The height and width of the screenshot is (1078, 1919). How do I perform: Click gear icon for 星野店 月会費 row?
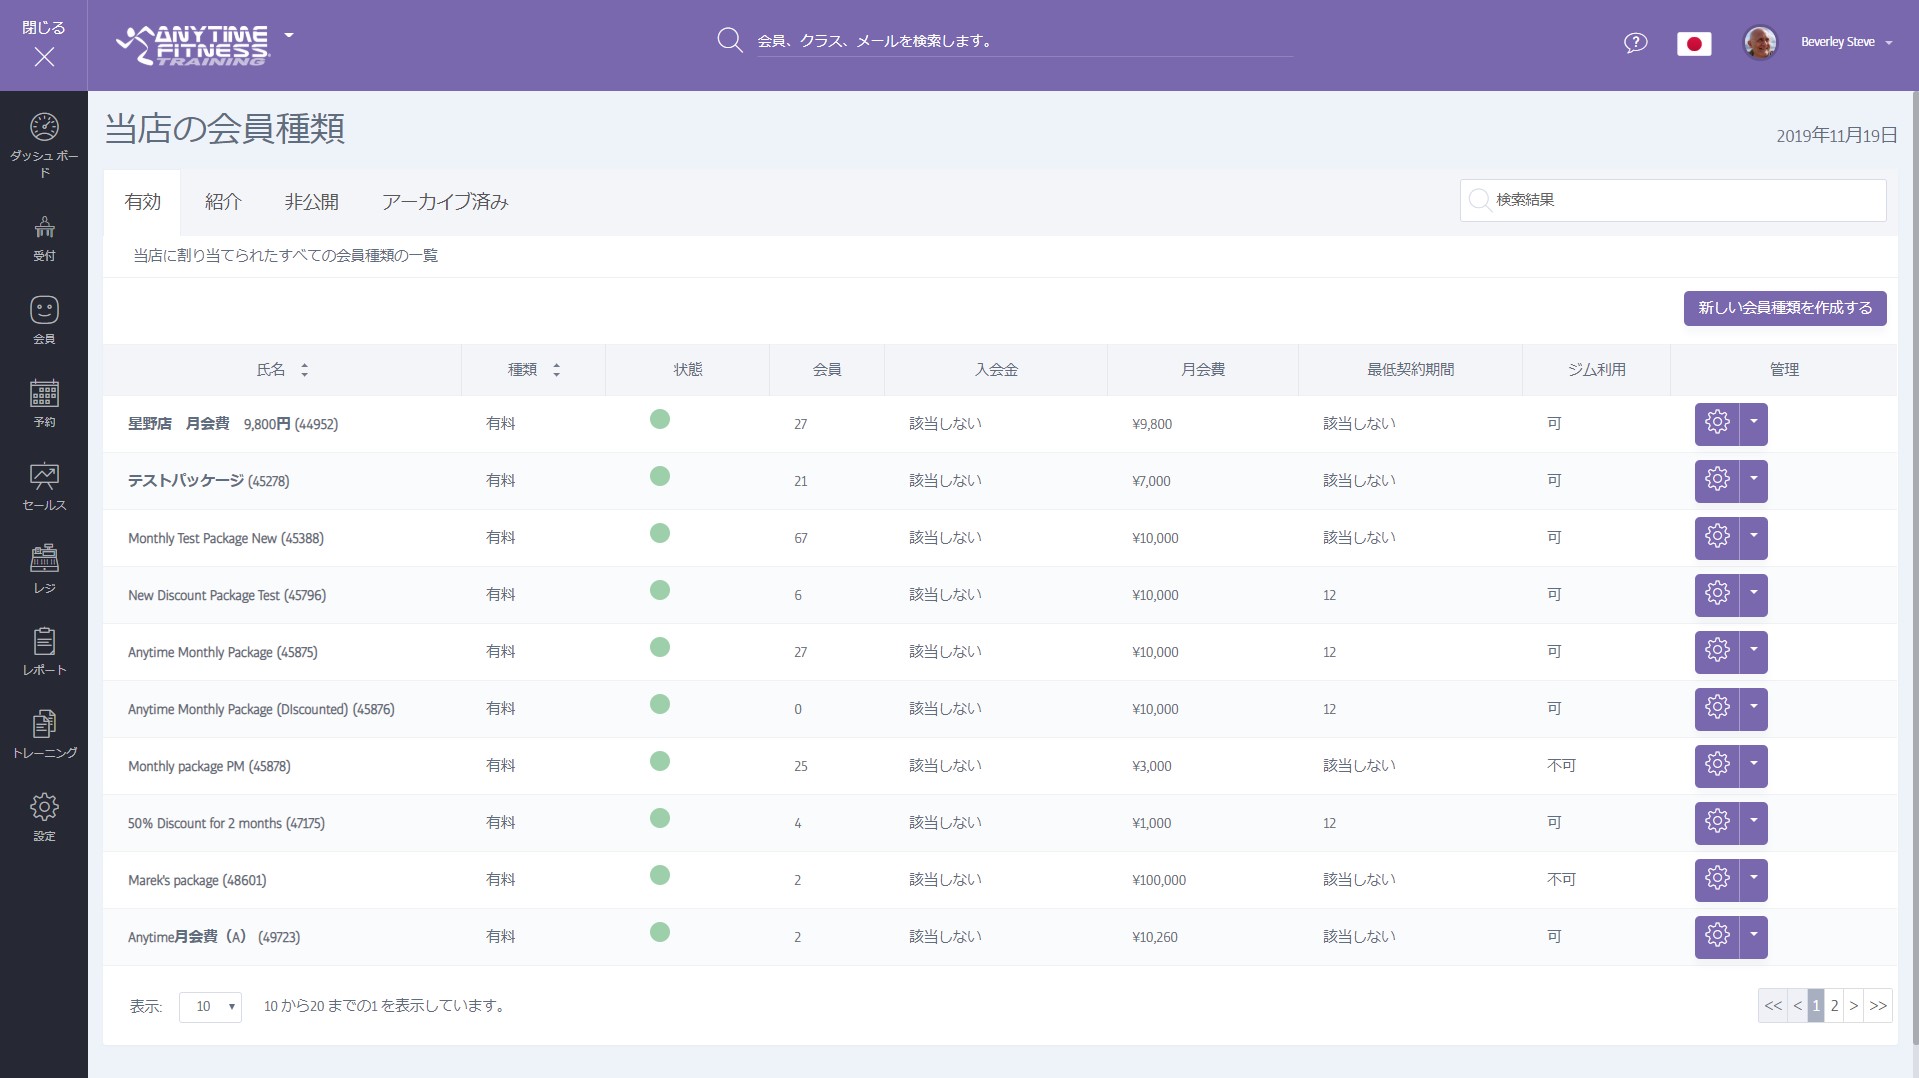coord(1717,424)
